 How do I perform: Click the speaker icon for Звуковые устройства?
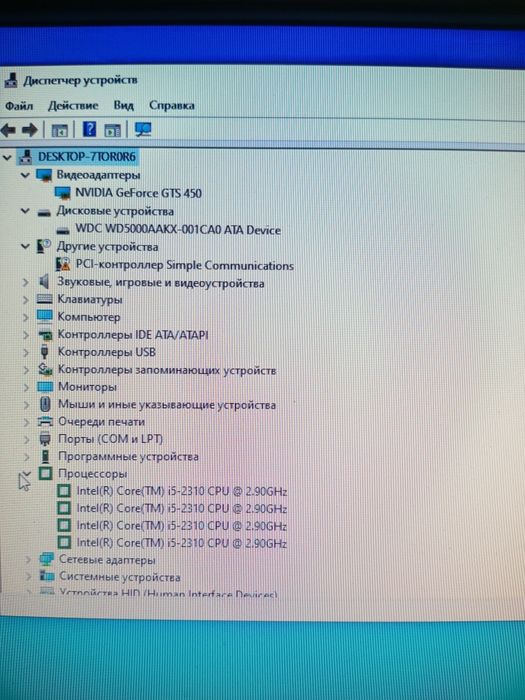[44, 282]
